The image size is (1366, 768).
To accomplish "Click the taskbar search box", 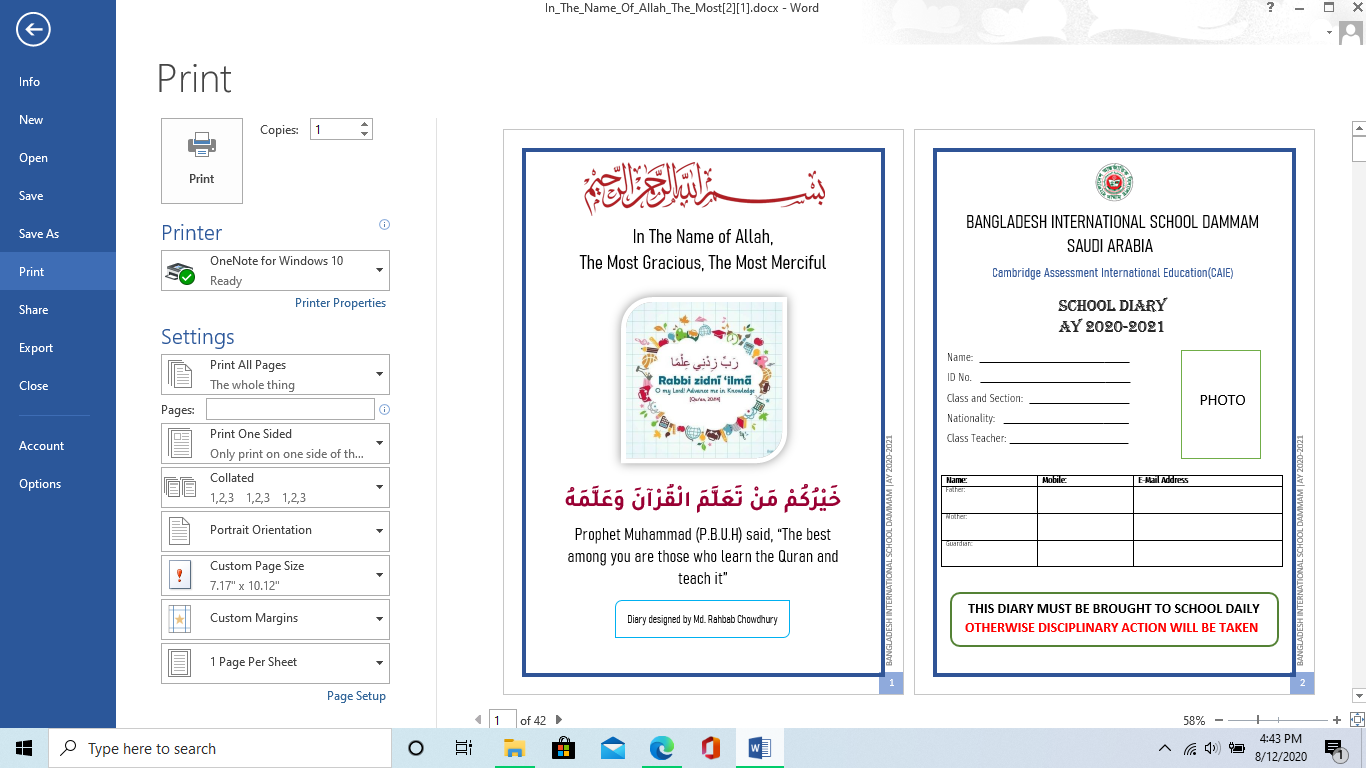I will 220,748.
